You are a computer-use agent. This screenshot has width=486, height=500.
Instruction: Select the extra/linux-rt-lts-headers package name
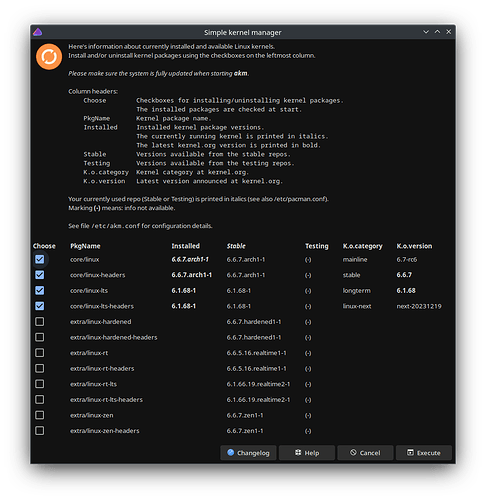[106, 399]
